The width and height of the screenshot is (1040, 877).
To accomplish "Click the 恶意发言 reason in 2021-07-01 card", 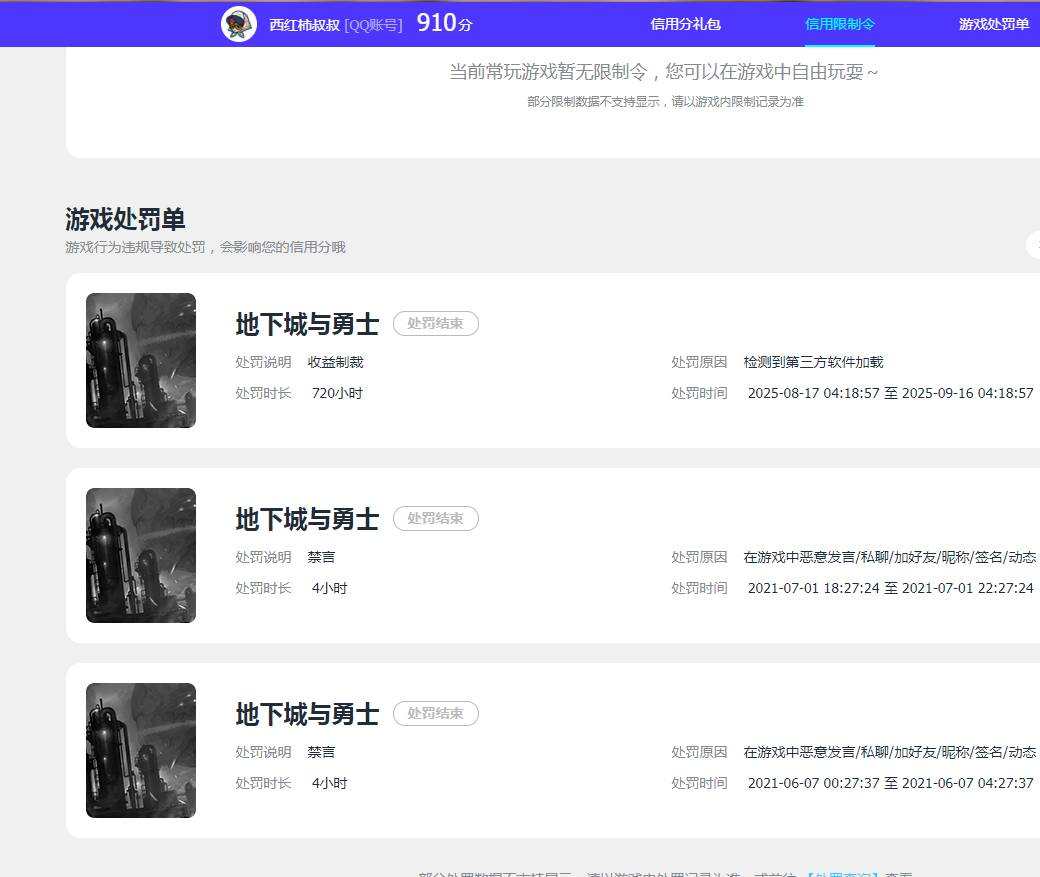I will click(x=890, y=557).
